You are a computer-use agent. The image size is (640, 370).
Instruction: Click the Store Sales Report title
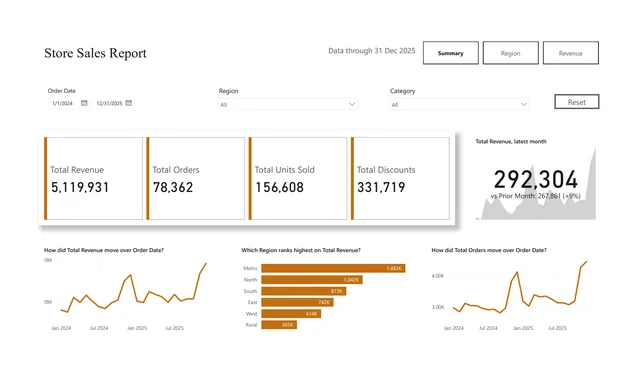[x=95, y=53]
